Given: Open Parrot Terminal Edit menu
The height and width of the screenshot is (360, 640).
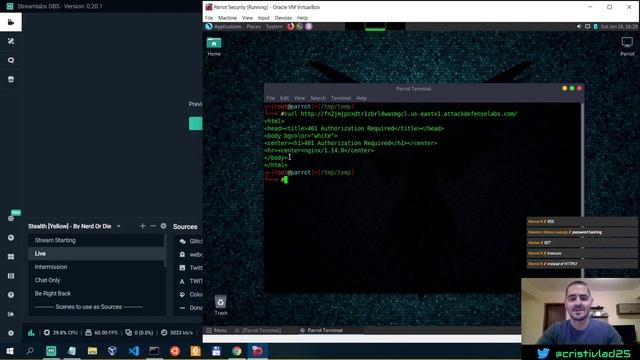Looking at the screenshot, I should (284, 98).
